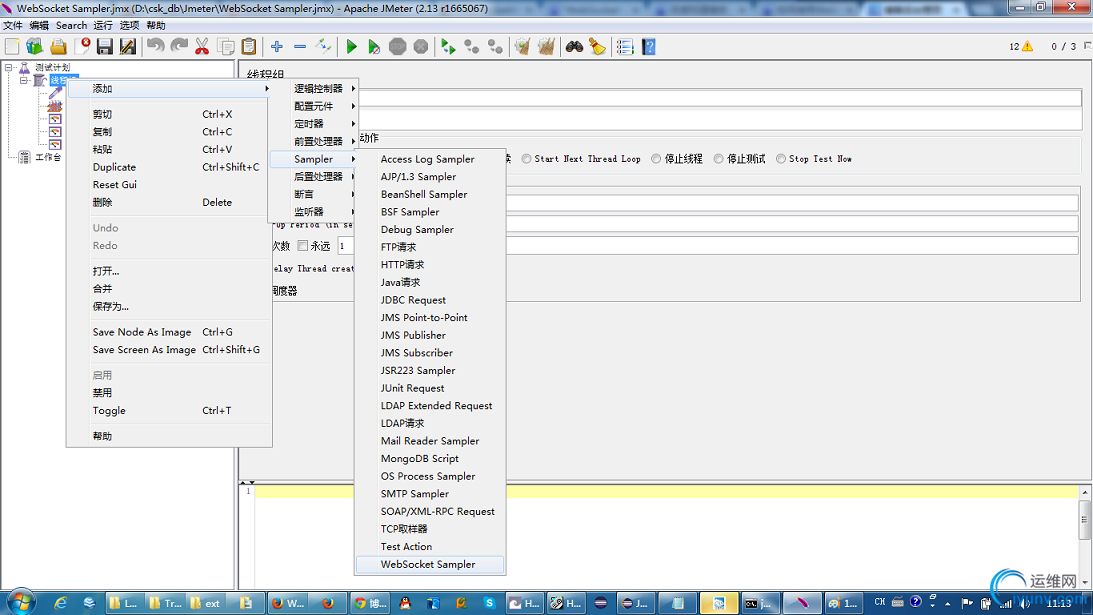Click the Copy toolbar icon
This screenshot has width=1093, height=615.
pyautogui.click(x=226, y=47)
